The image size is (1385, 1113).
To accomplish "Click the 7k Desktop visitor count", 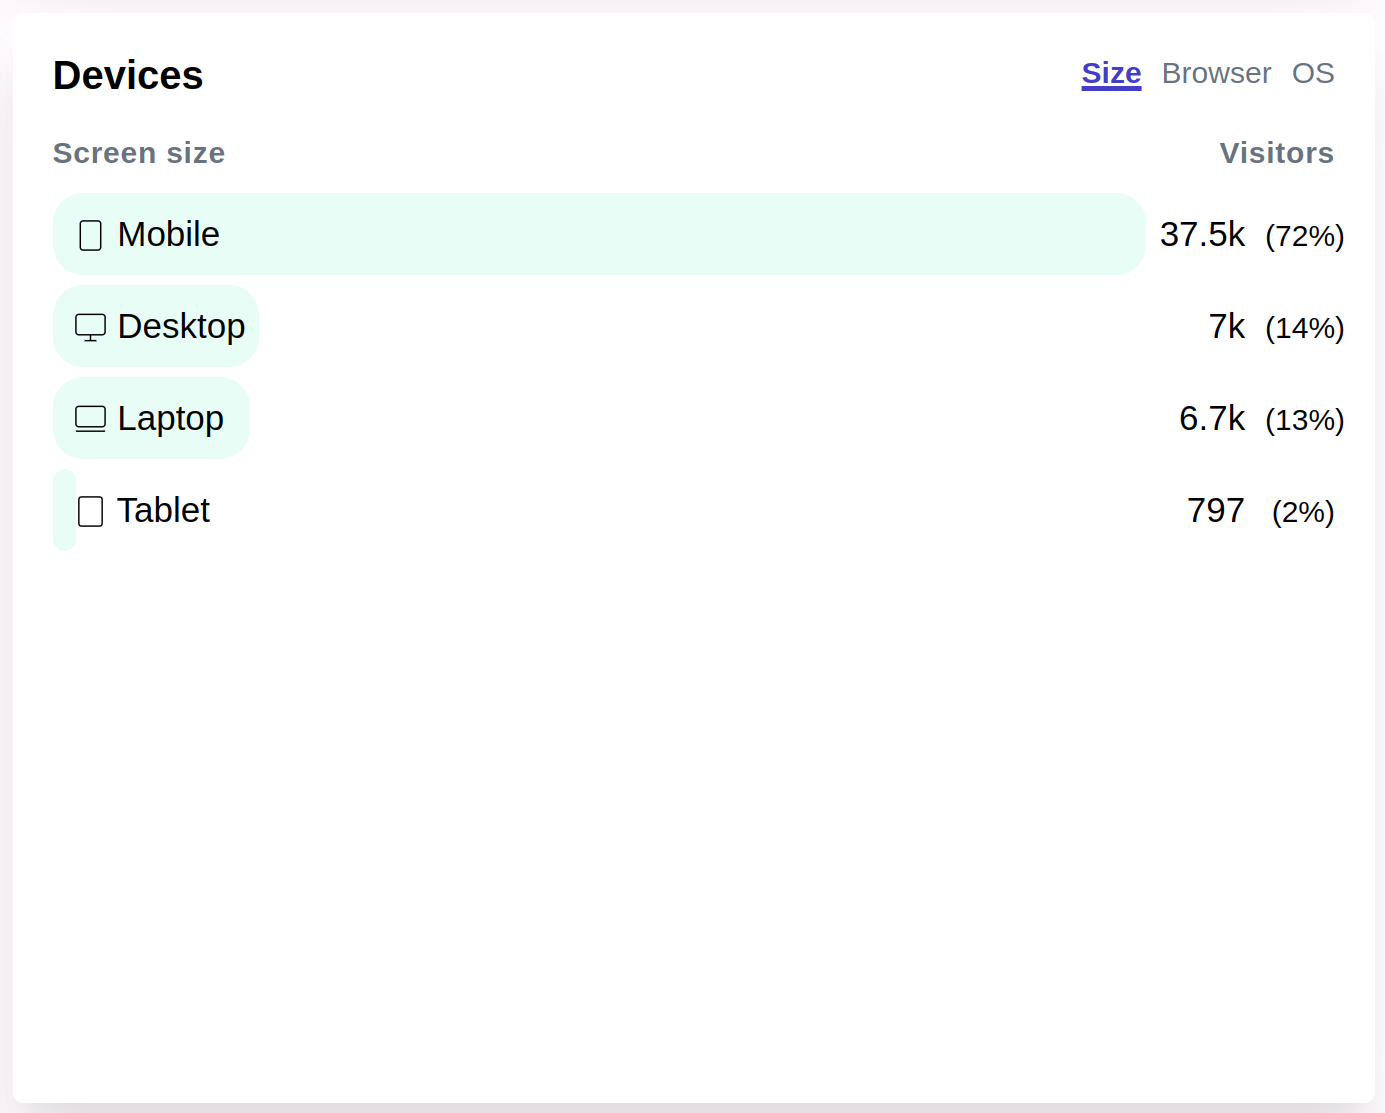I will (1227, 326).
